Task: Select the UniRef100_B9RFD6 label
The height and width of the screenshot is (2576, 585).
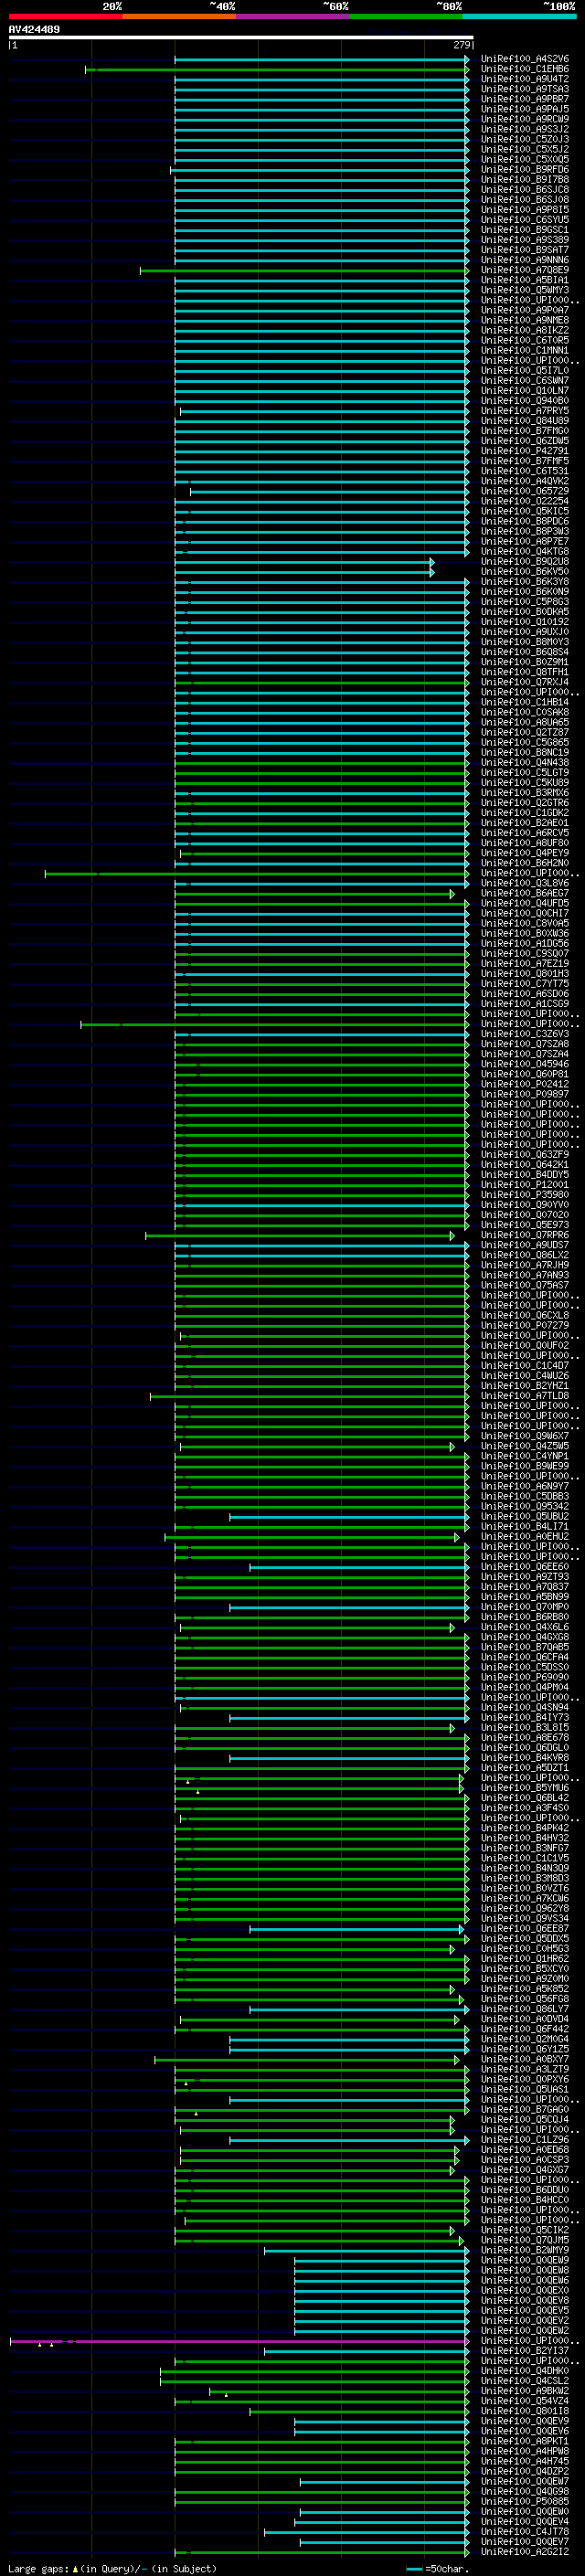Action: (x=525, y=170)
